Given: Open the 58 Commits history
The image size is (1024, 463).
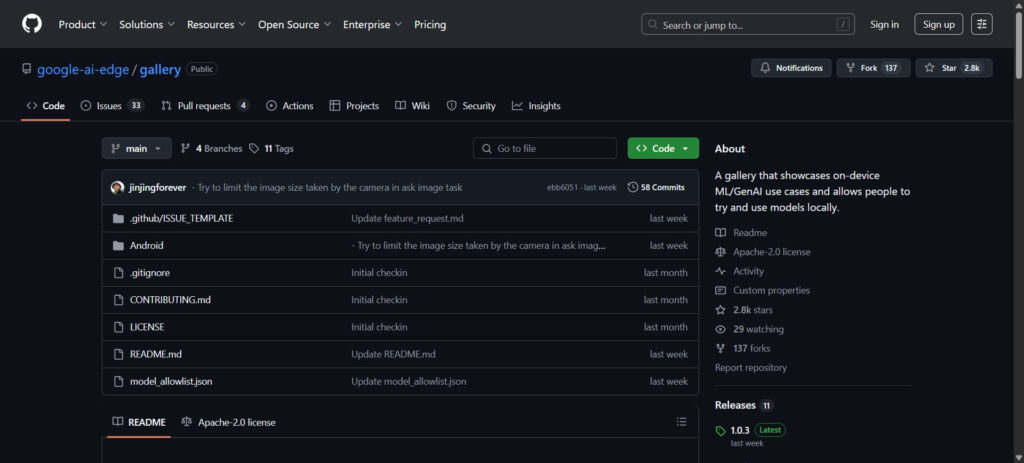Looking at the screenshot, I should coord(655,187).
